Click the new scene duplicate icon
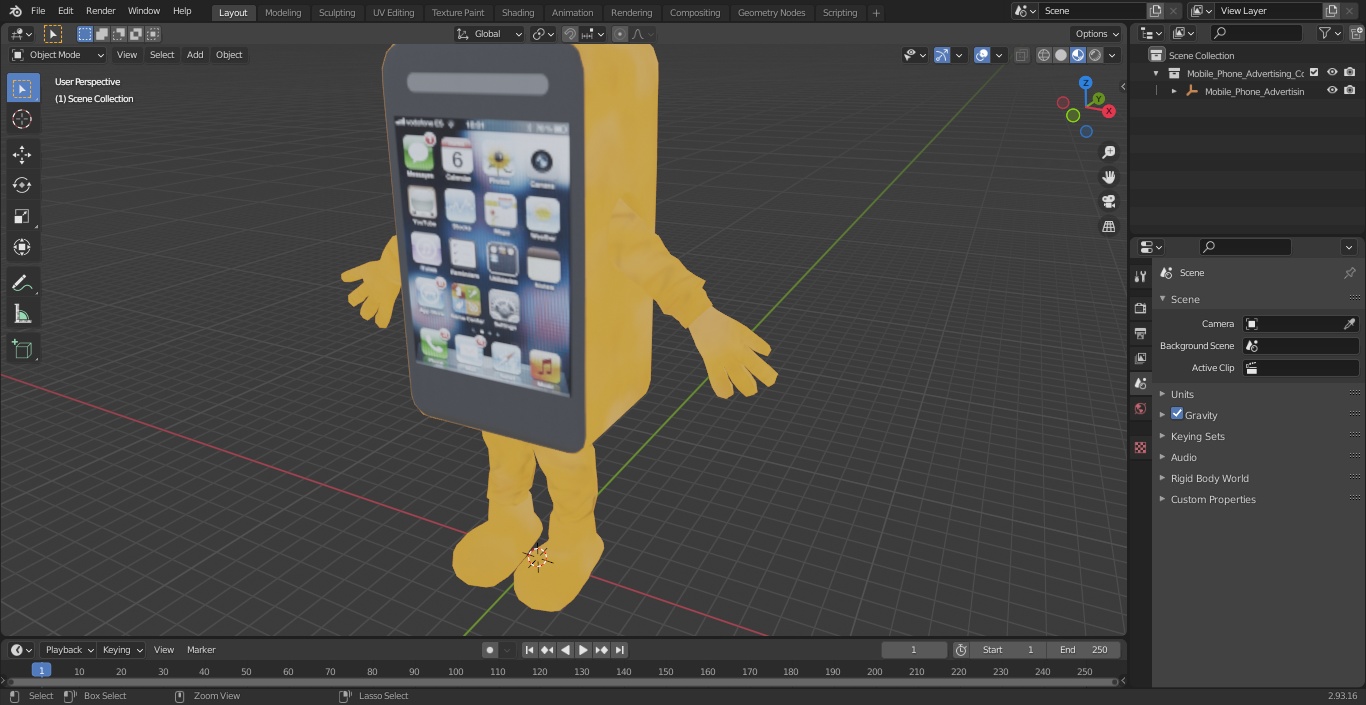 (x=1155, y=11)
